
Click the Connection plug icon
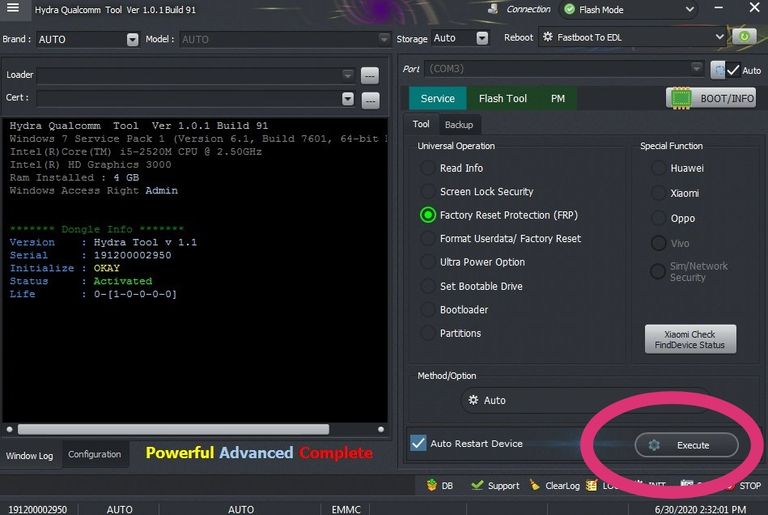click(x=493, y=9)
